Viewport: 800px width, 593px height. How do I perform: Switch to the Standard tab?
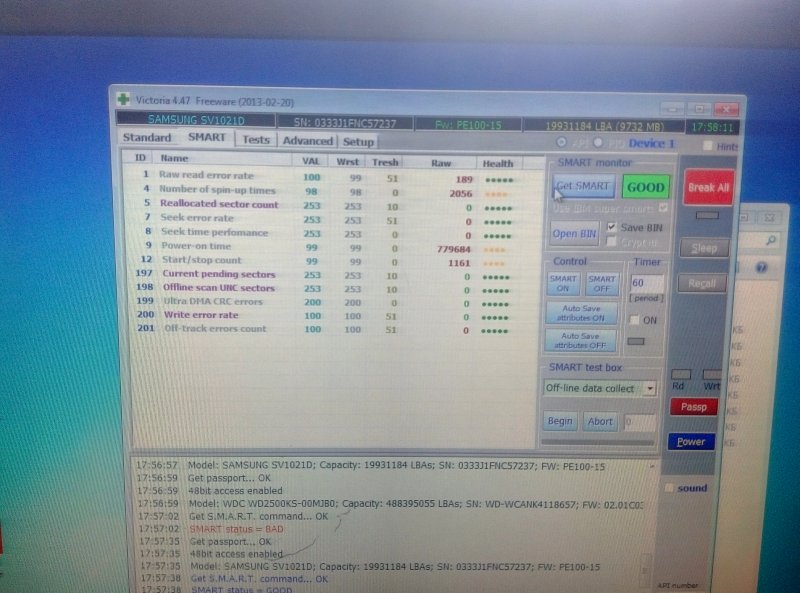point(146,138)
